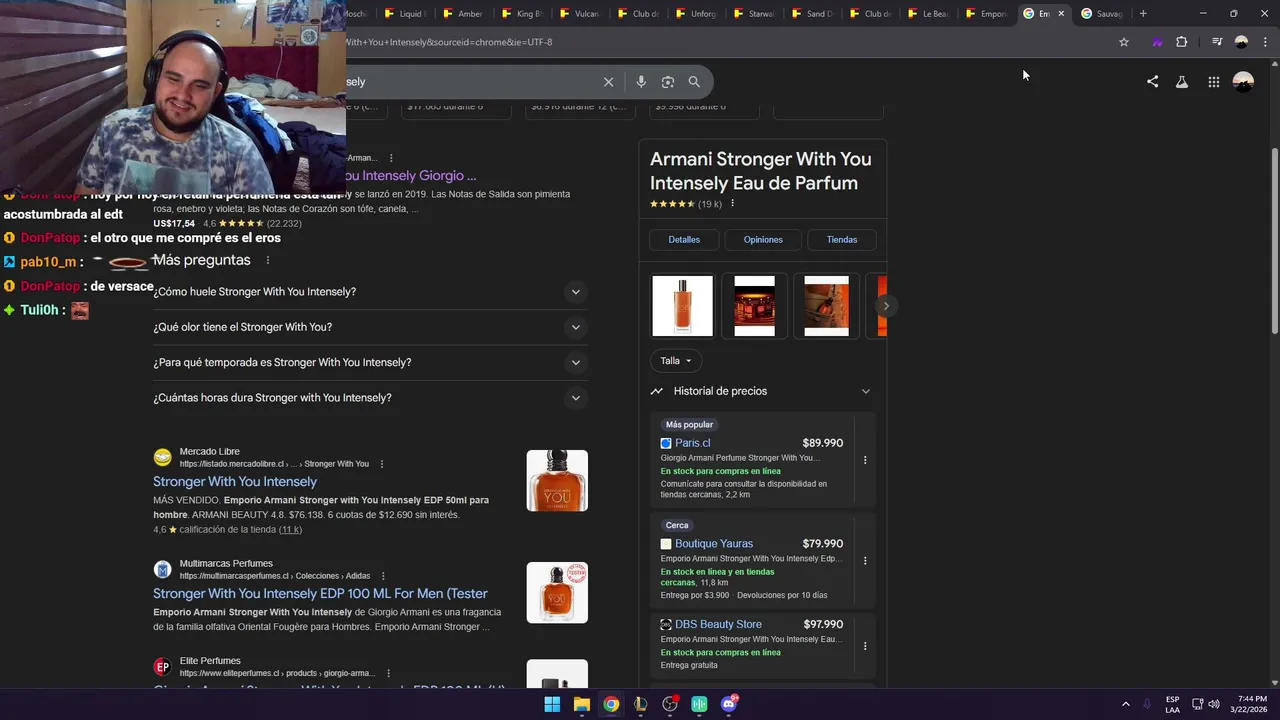The height and width of the screenshot is (720, 1280).
Task: Open Mercado Libre result perfume thumbnail
Action: [x=557, y=481]
